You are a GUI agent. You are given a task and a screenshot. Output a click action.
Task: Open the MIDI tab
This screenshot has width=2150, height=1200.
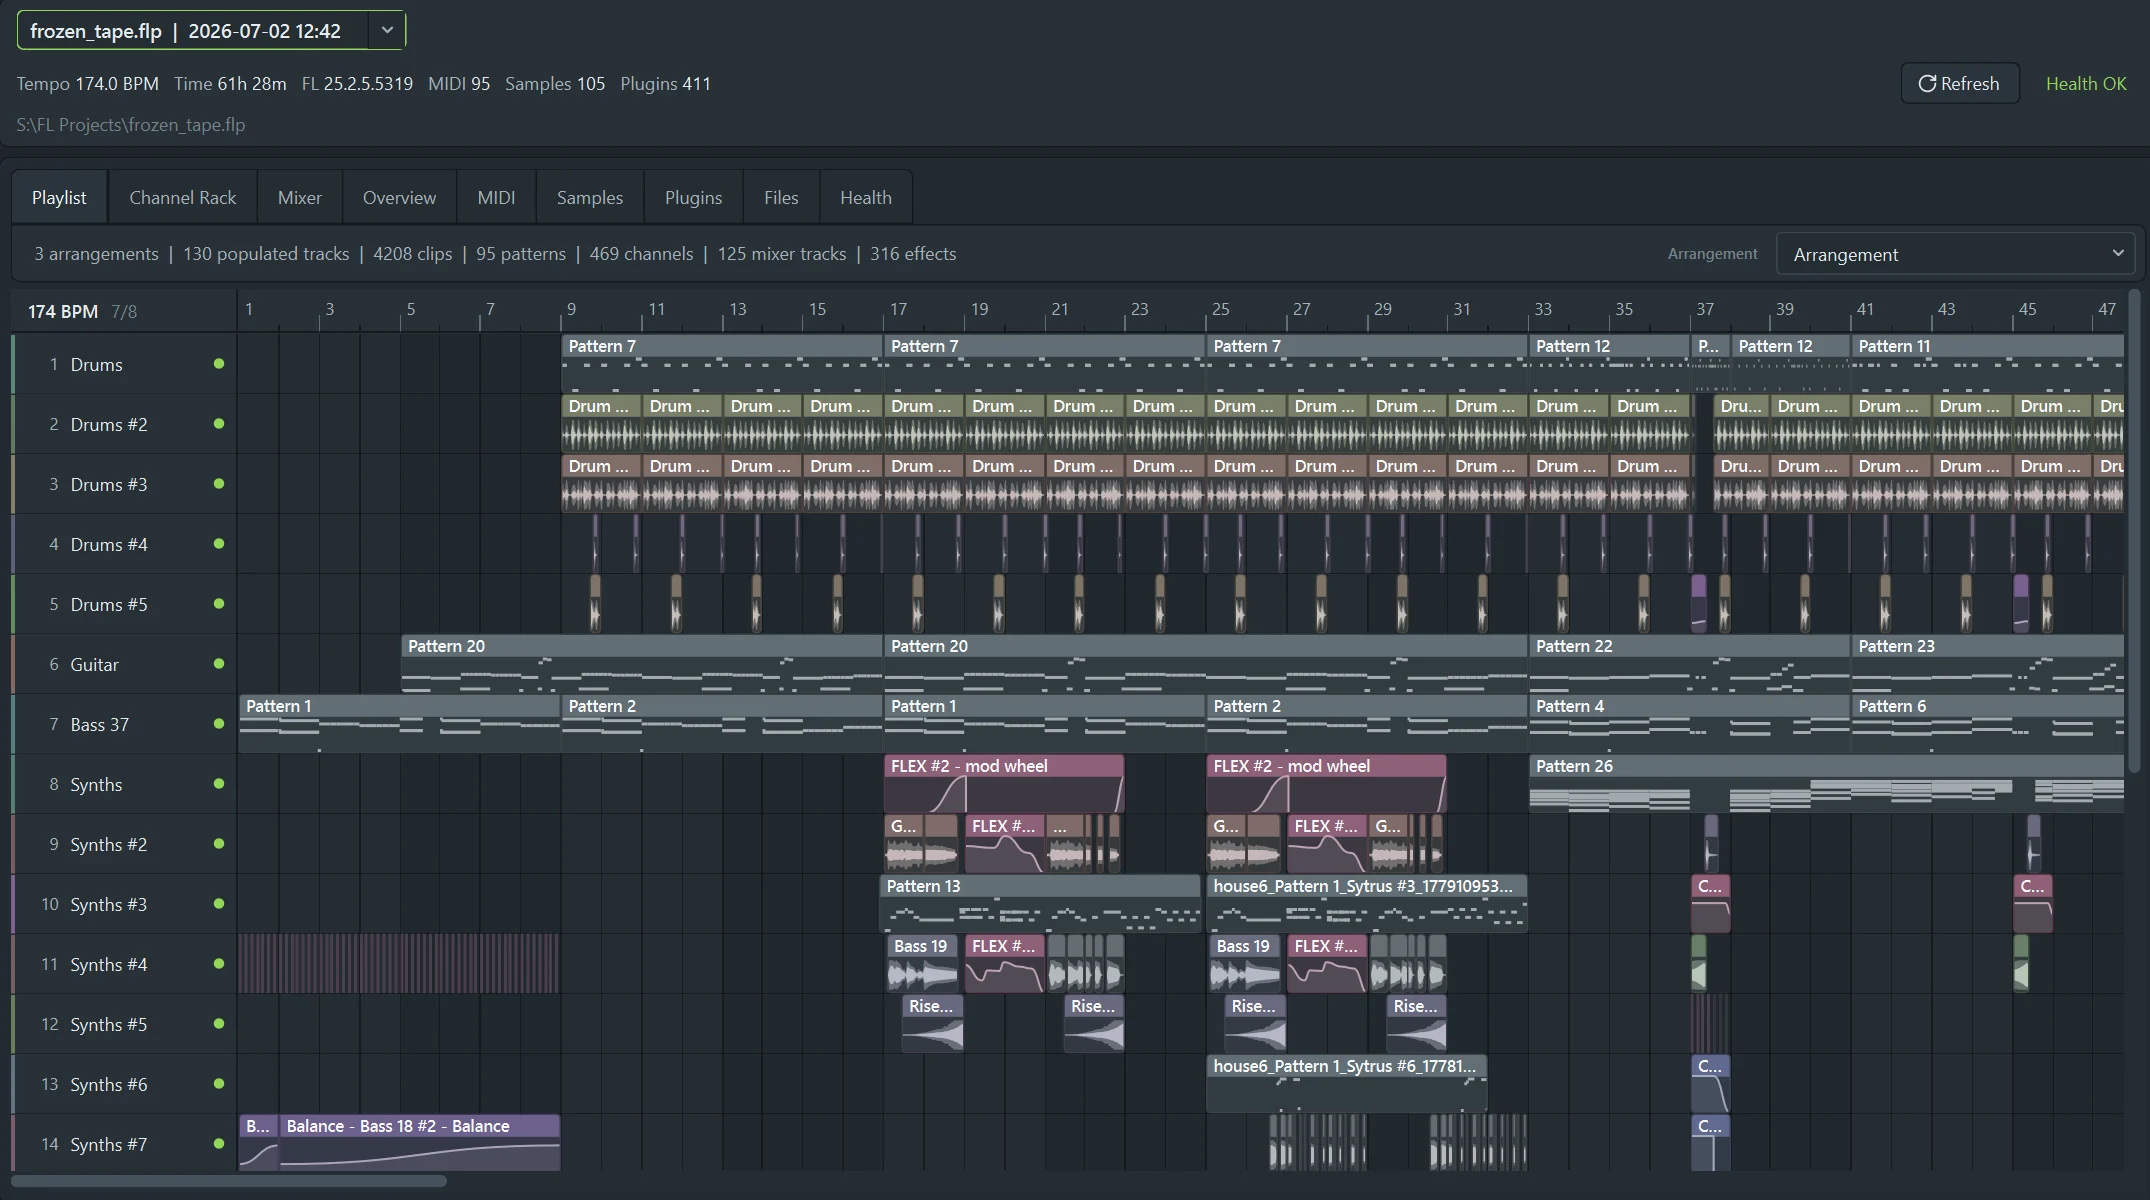pos(496,197)
